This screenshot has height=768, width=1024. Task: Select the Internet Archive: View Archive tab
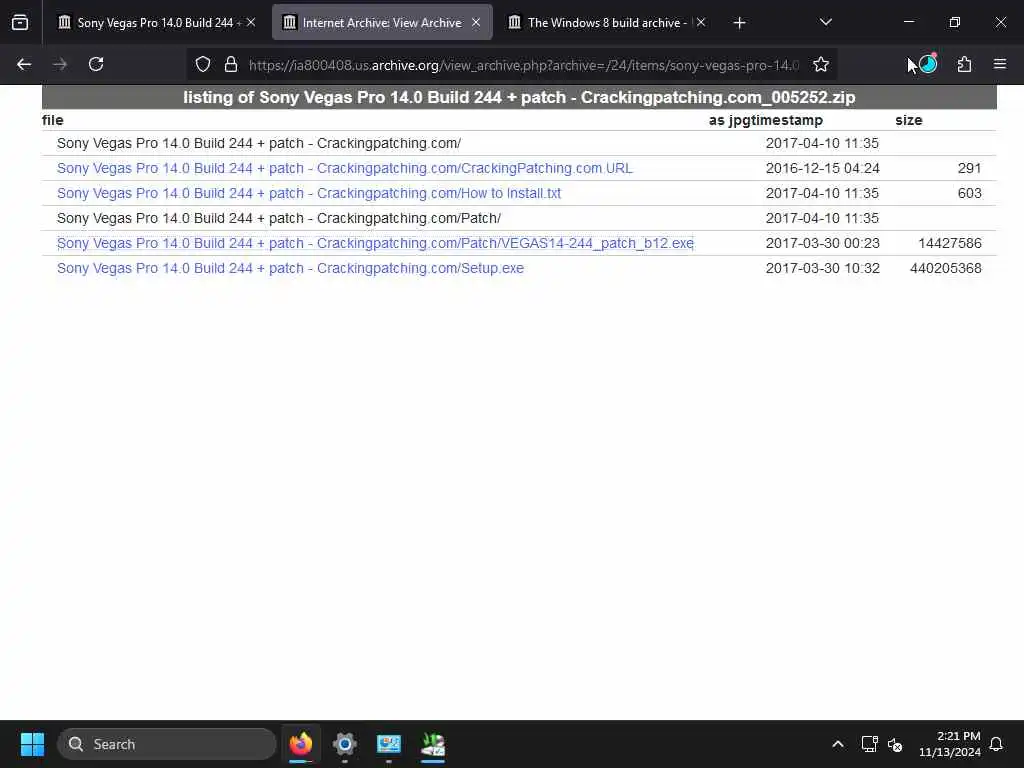(382, 22)
